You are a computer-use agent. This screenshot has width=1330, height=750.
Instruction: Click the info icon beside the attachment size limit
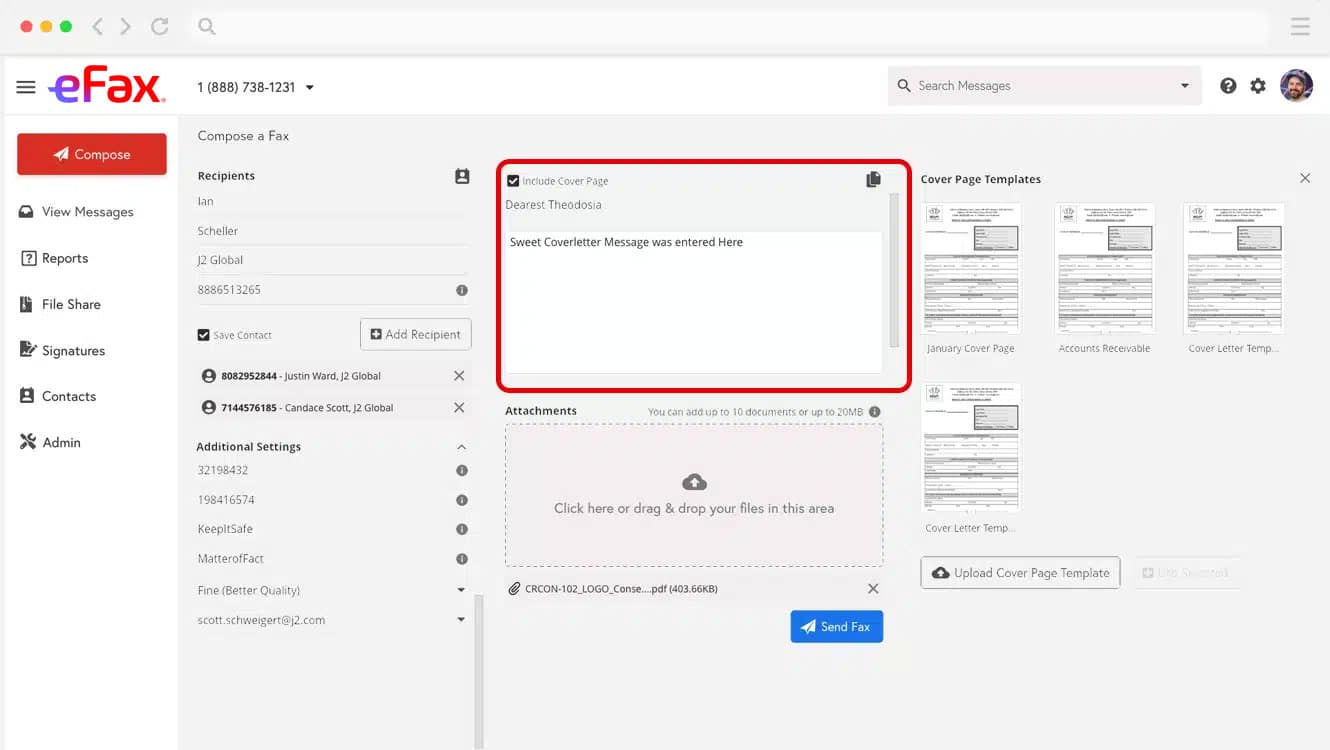(x=875, y=410)
